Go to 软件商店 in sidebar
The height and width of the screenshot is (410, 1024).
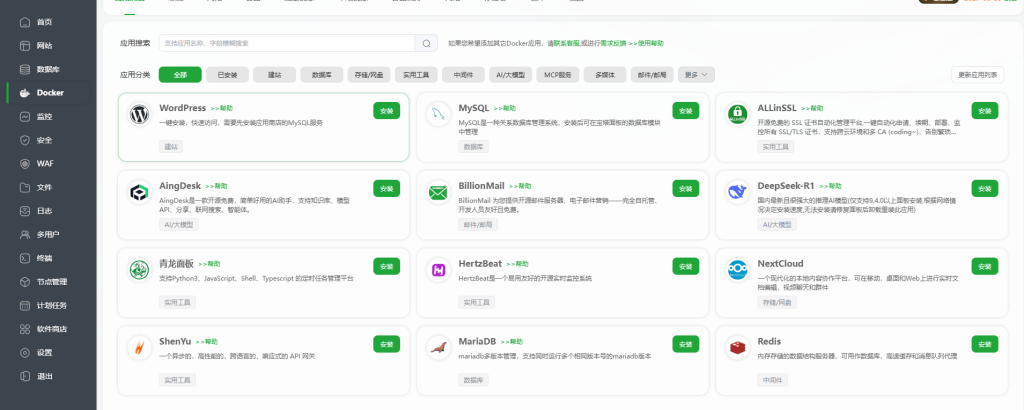pos(52,329)
